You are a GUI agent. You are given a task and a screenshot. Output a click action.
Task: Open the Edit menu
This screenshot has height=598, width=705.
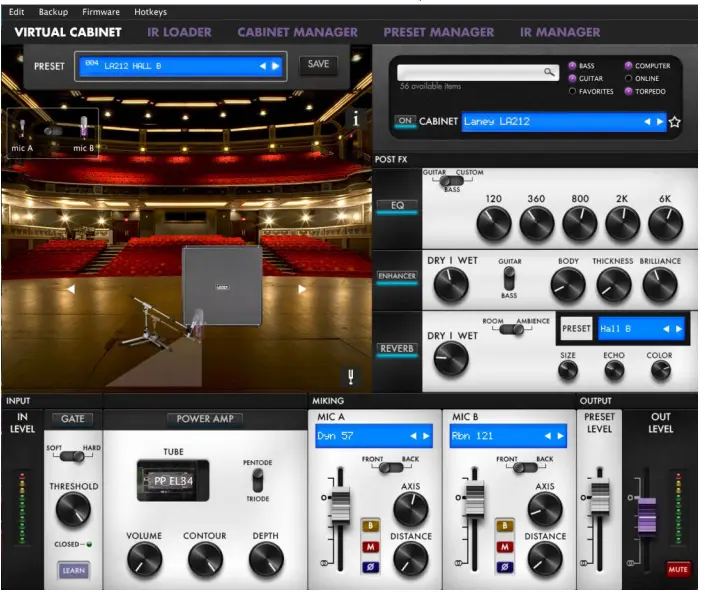(x=16, y=12)
